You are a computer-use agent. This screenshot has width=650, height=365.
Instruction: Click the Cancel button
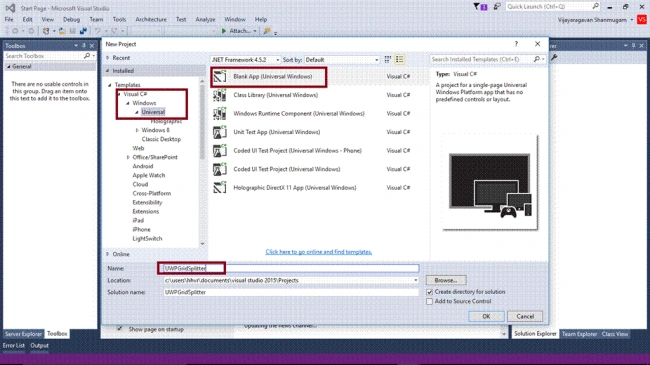[525, 316]
